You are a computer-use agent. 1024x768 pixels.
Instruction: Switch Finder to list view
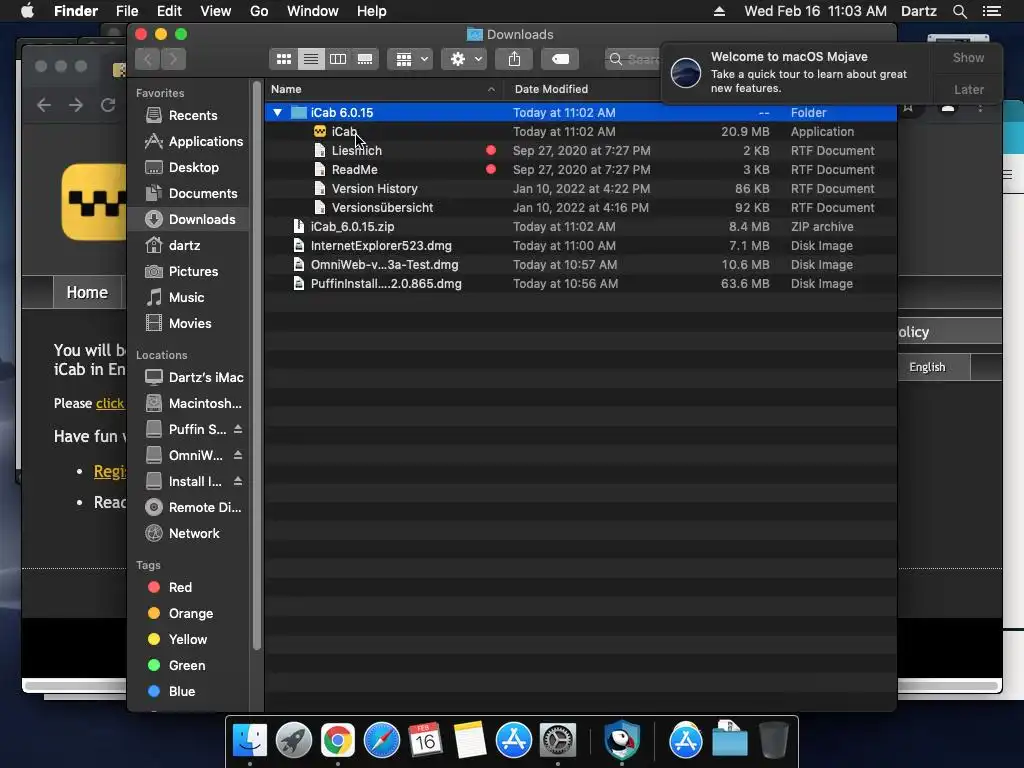[311, 59]
